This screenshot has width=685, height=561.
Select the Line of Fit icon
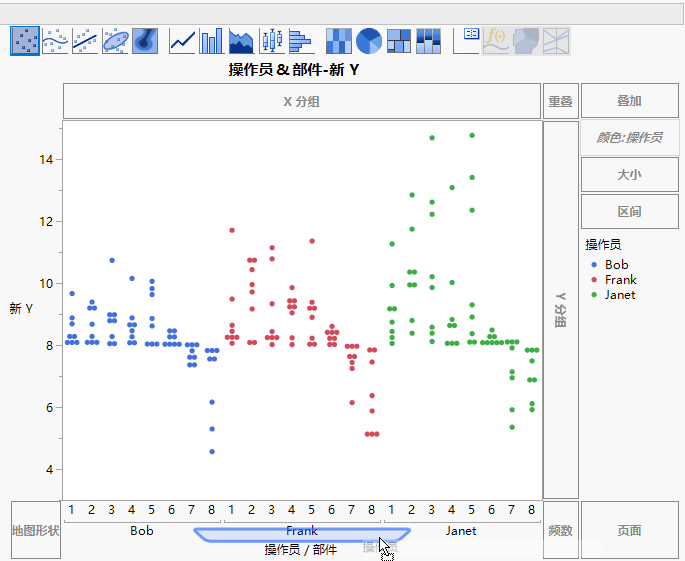pyautogui.click(x=85, y=41)
